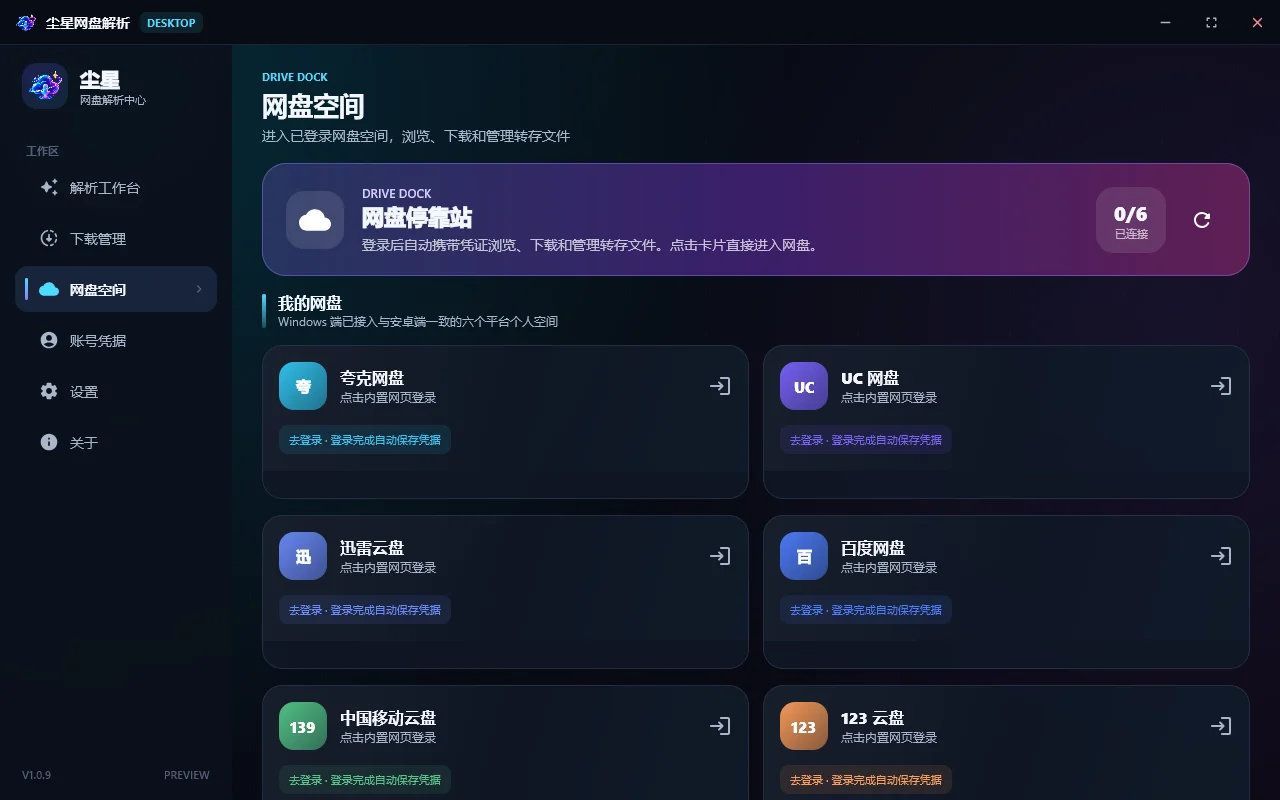Click 去登录 button on 中国移动云盘 card
Image resolution: width=1280 pixels, height=800 pixels.
click(x=365, y=780)
